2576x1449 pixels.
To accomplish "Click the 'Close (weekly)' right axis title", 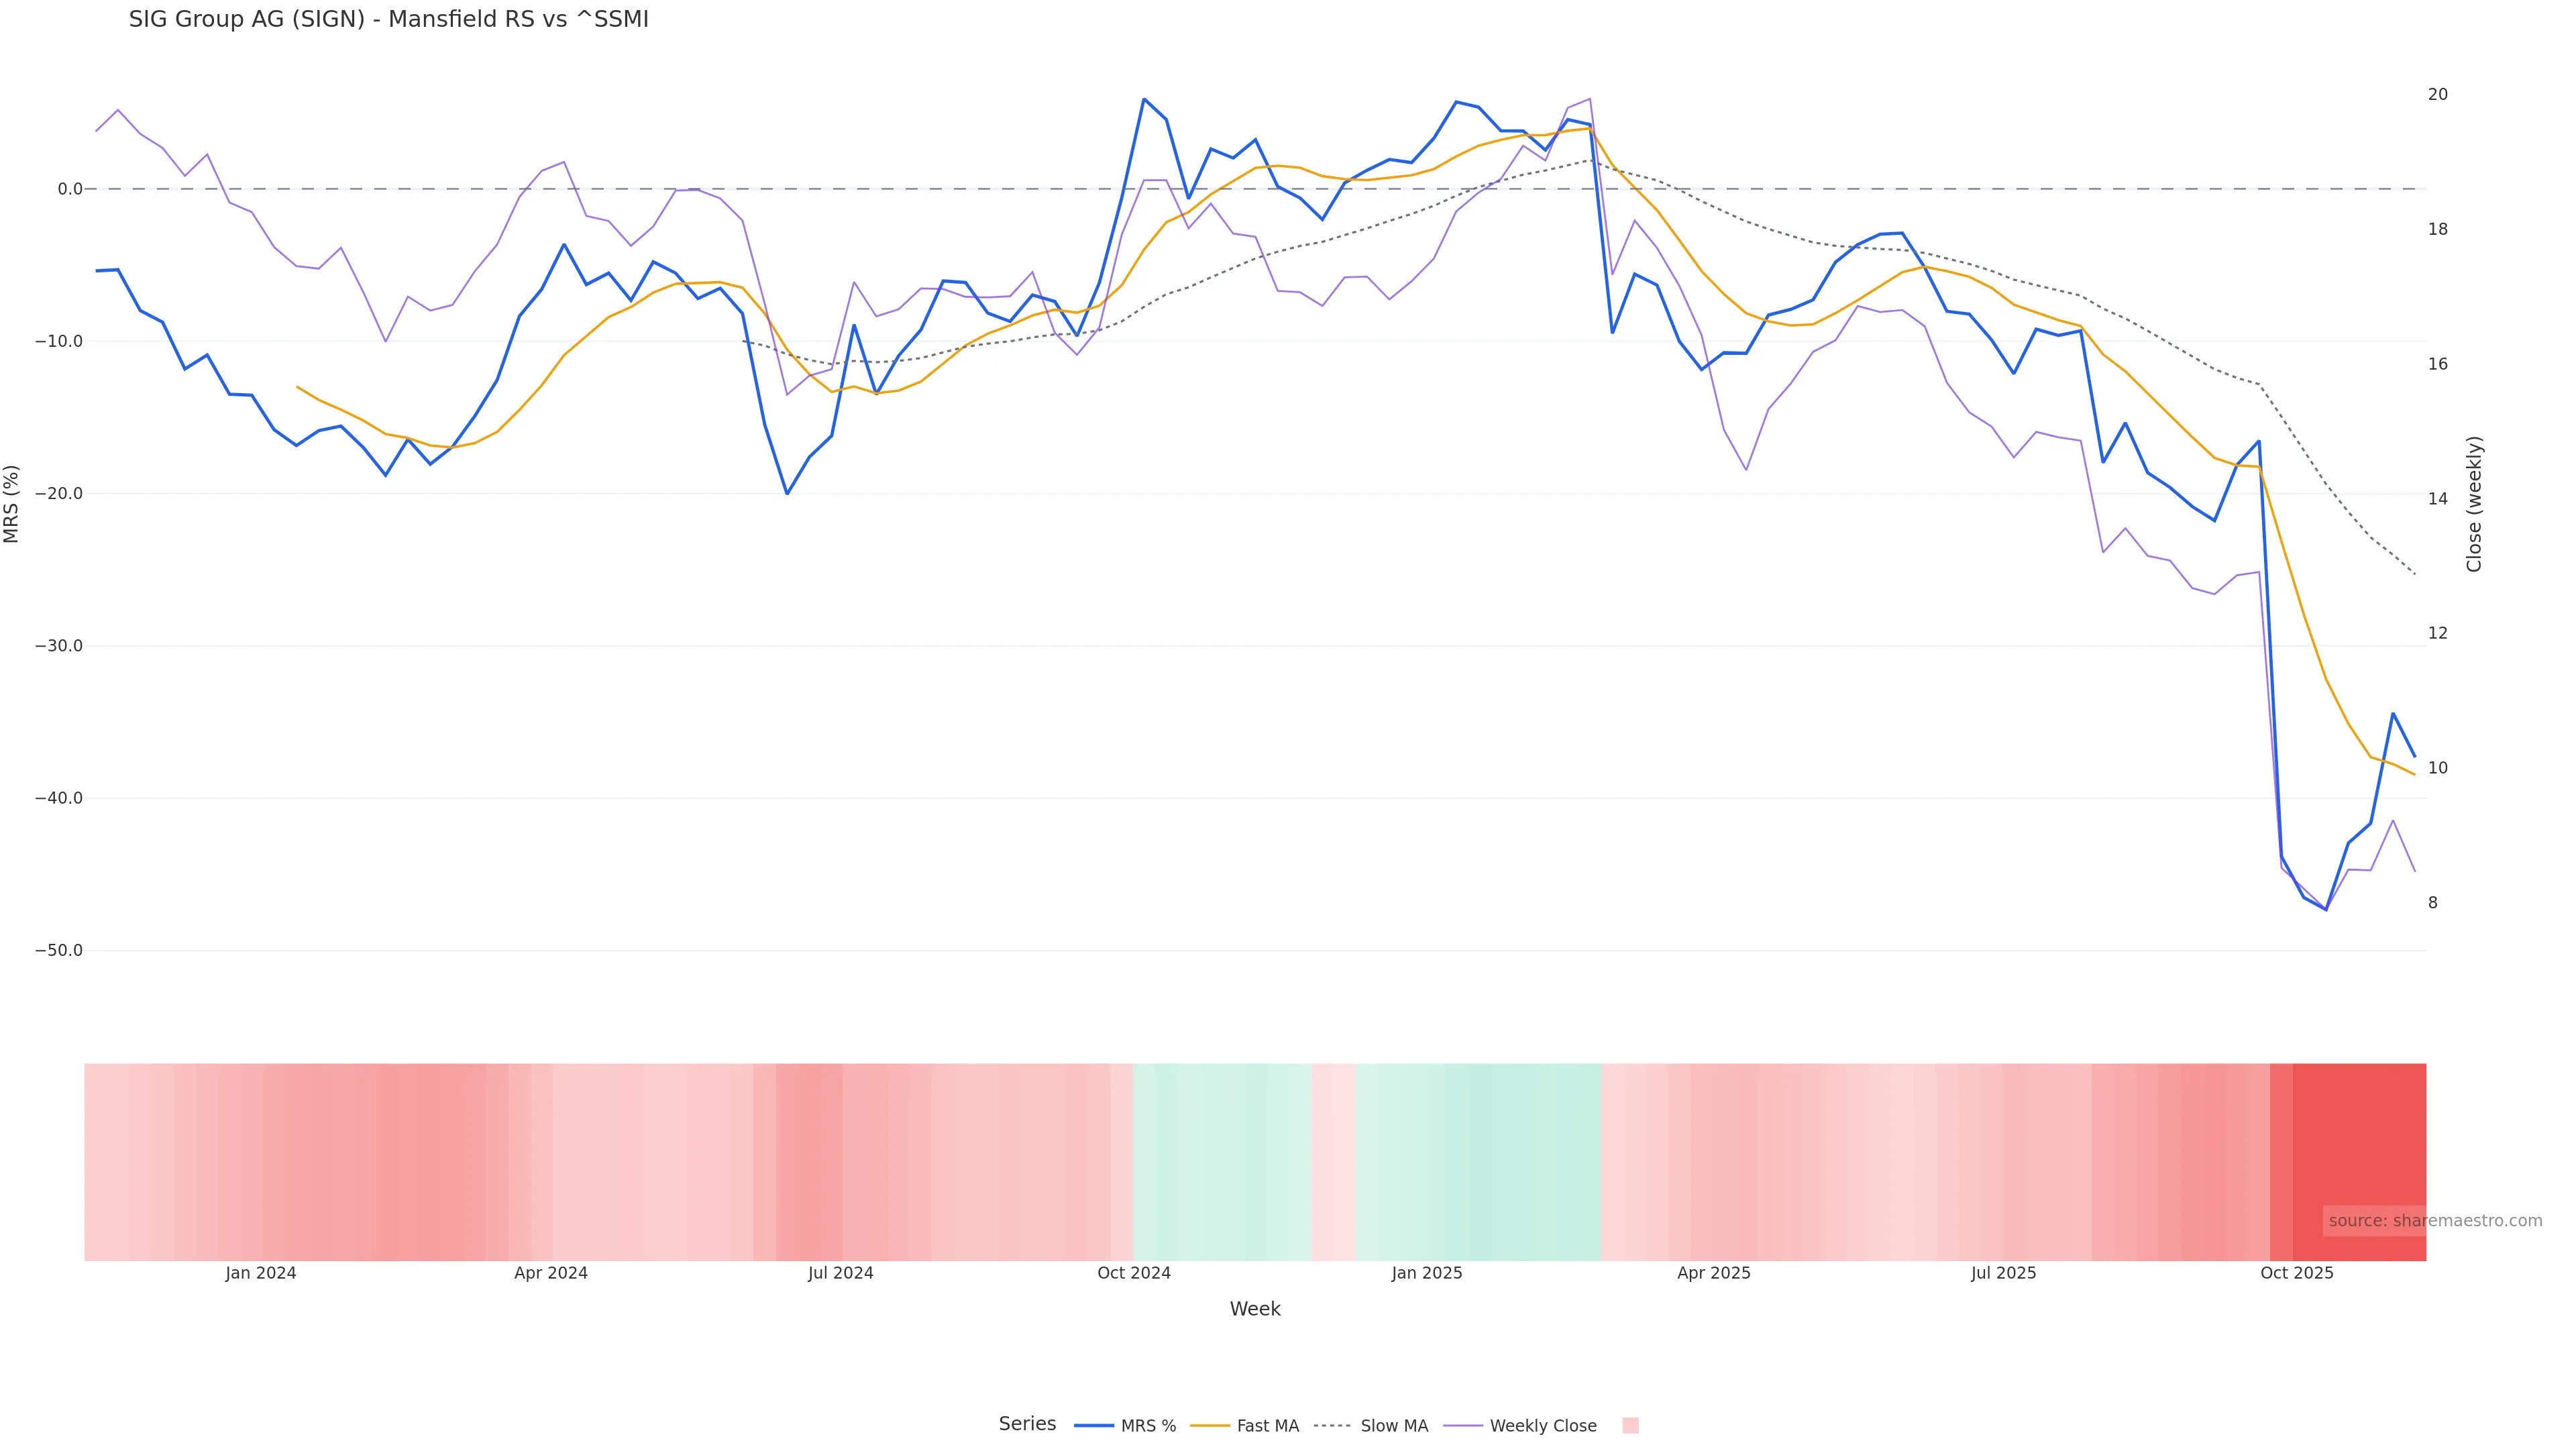I will pos(2474,504).
